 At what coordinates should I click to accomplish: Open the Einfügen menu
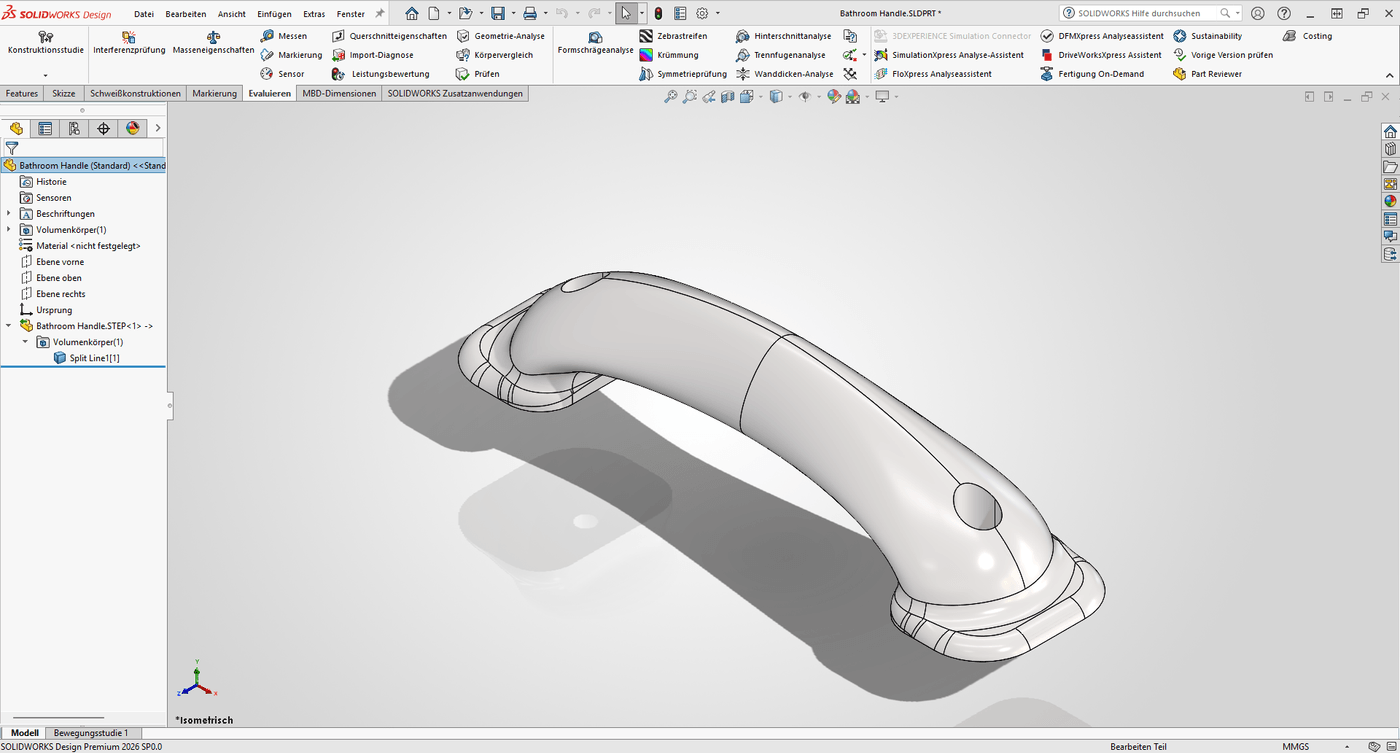point(273,13)
